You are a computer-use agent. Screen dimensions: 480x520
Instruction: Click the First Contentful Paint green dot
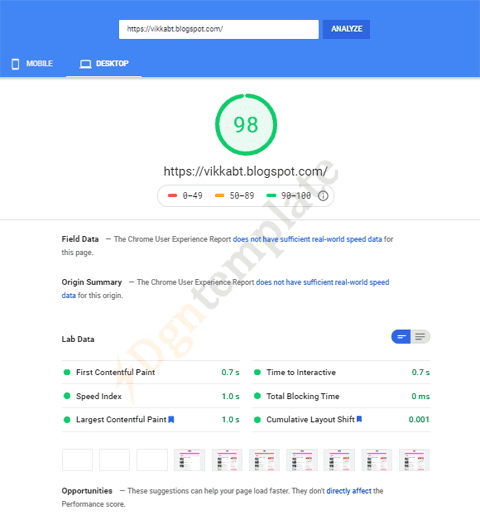click(67, 372)
